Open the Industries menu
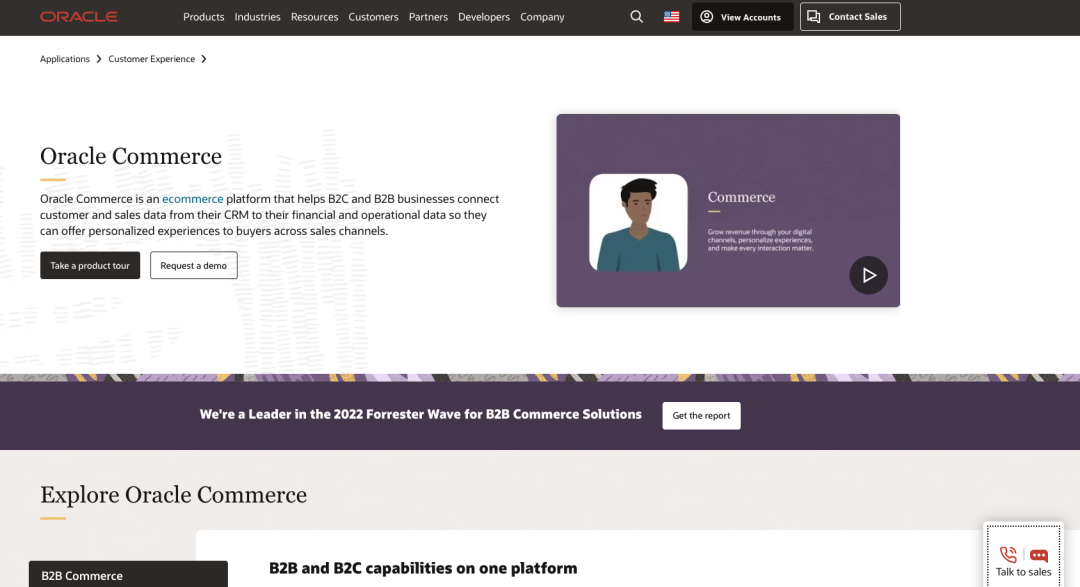This screenshot has height=587, width=1080. pyautogui.click(x=257, y=17)
